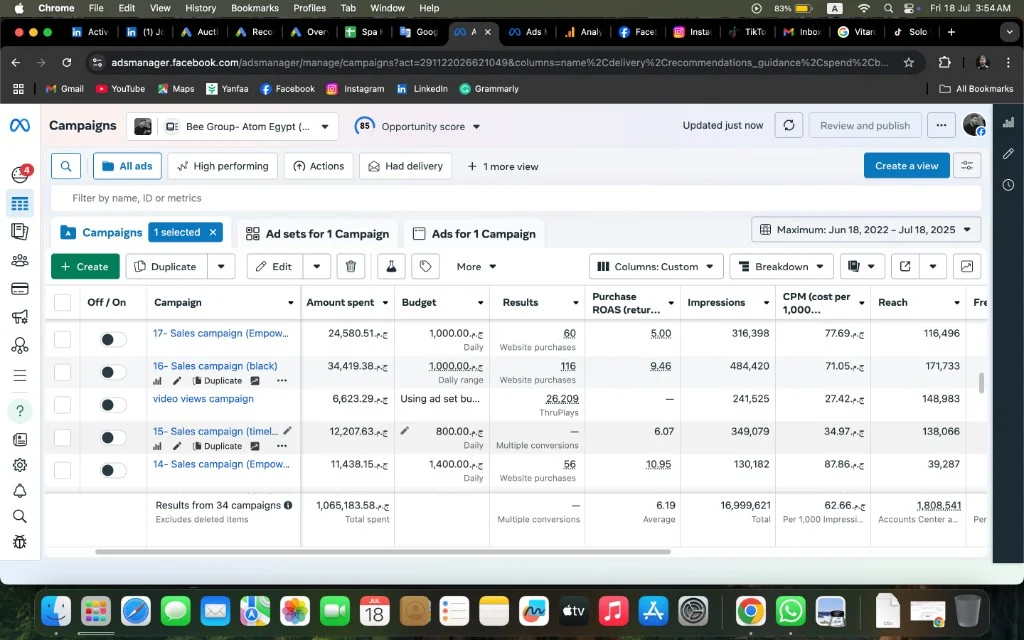Click the green Create button
This screenshot has height=640, width=1024.
(x=85, y=266)
